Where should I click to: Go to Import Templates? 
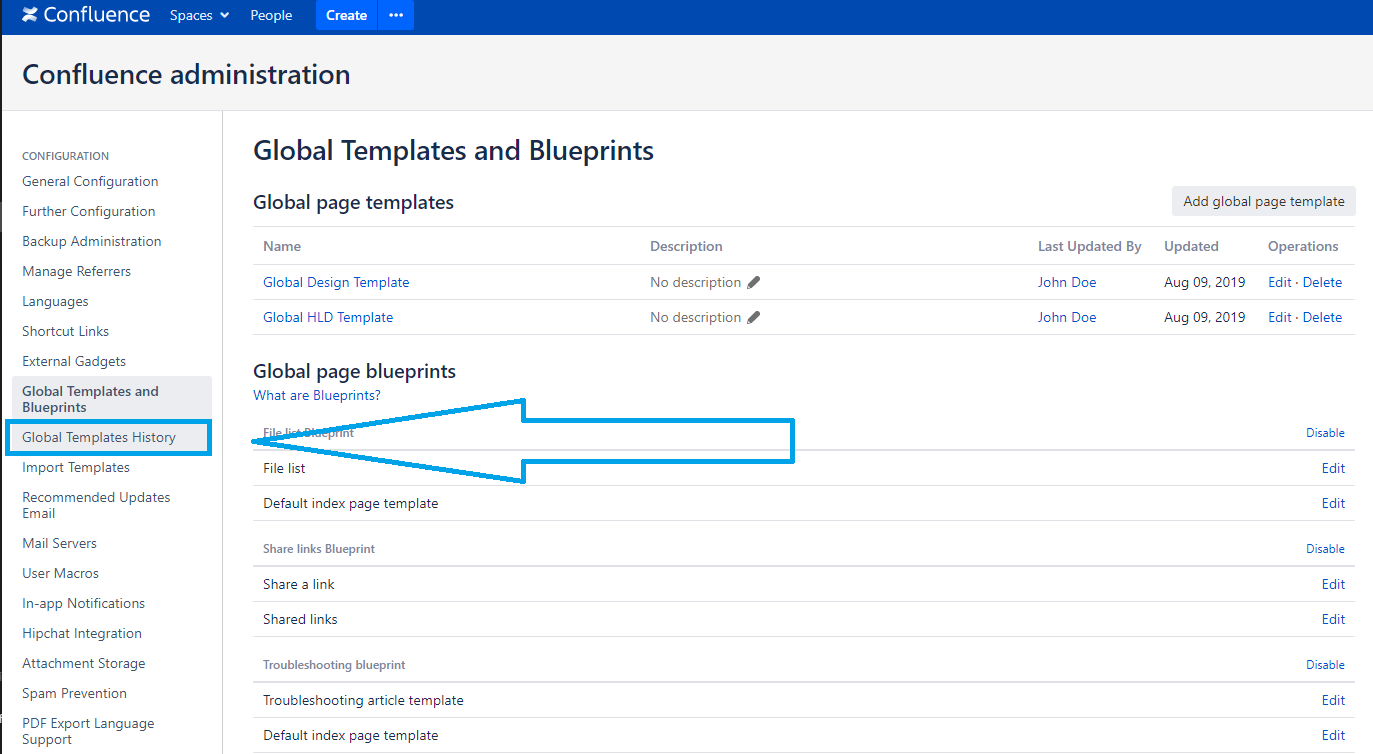pos(76,467)
